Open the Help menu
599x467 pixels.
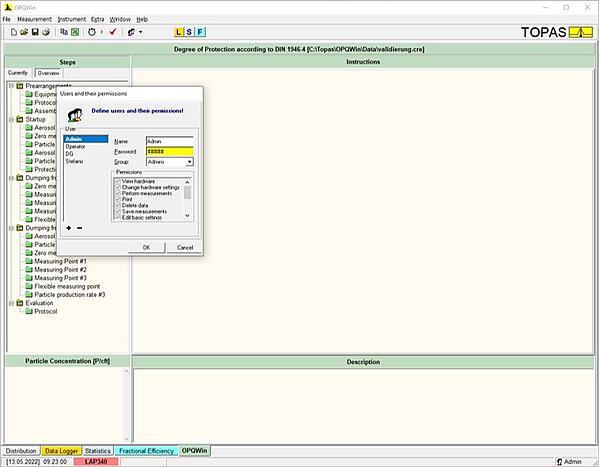pos(142,19)
